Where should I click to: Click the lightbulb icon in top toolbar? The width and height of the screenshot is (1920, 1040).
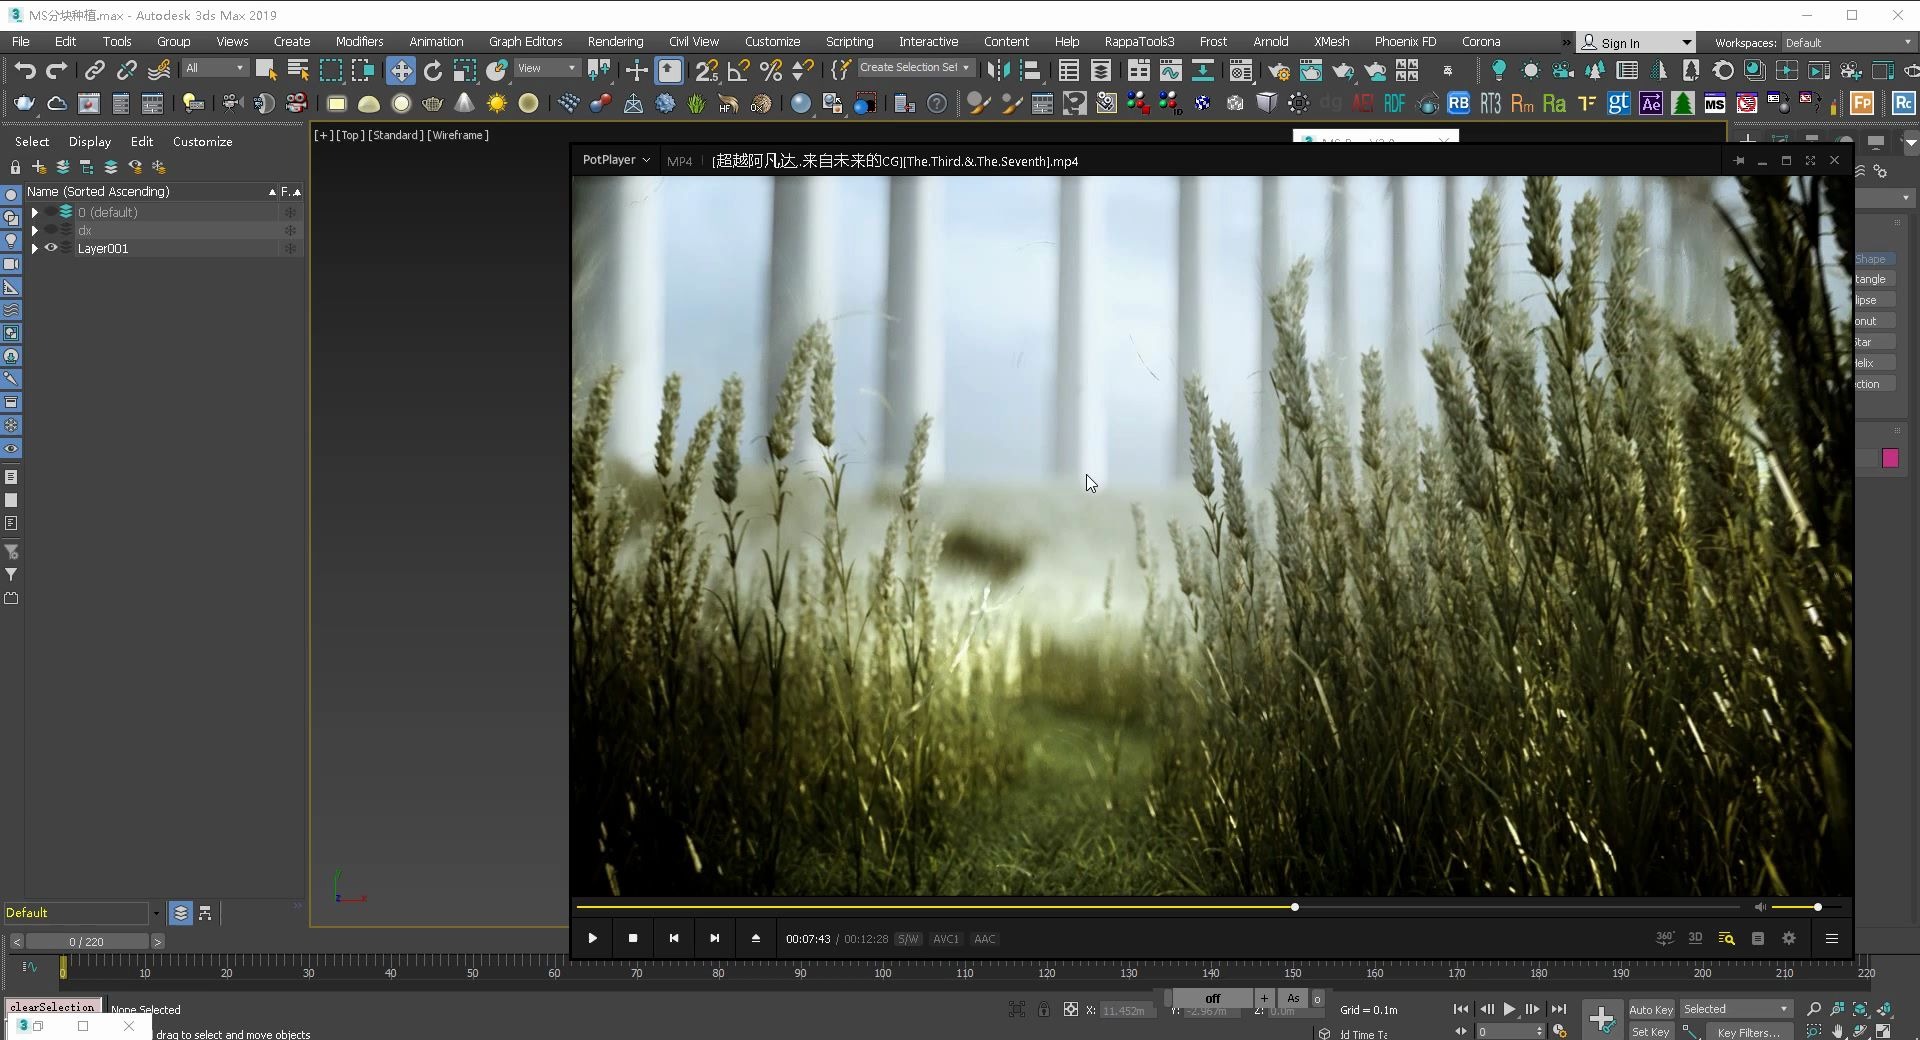point(1498,70)
